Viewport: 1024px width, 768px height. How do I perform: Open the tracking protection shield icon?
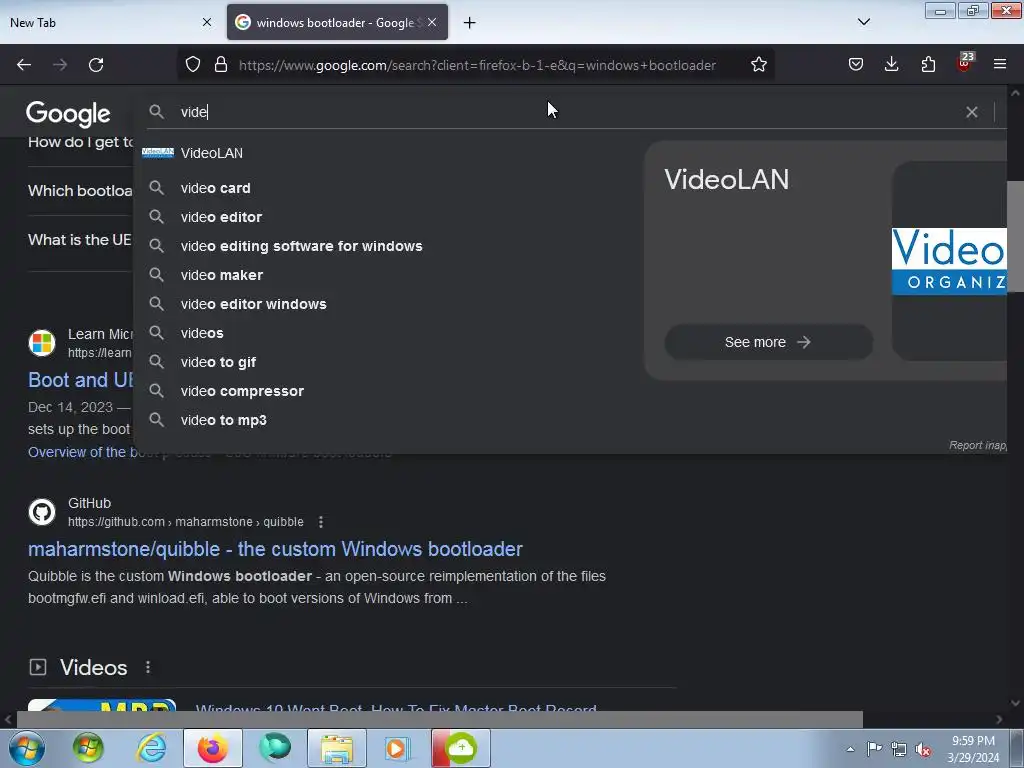(193, 65)
